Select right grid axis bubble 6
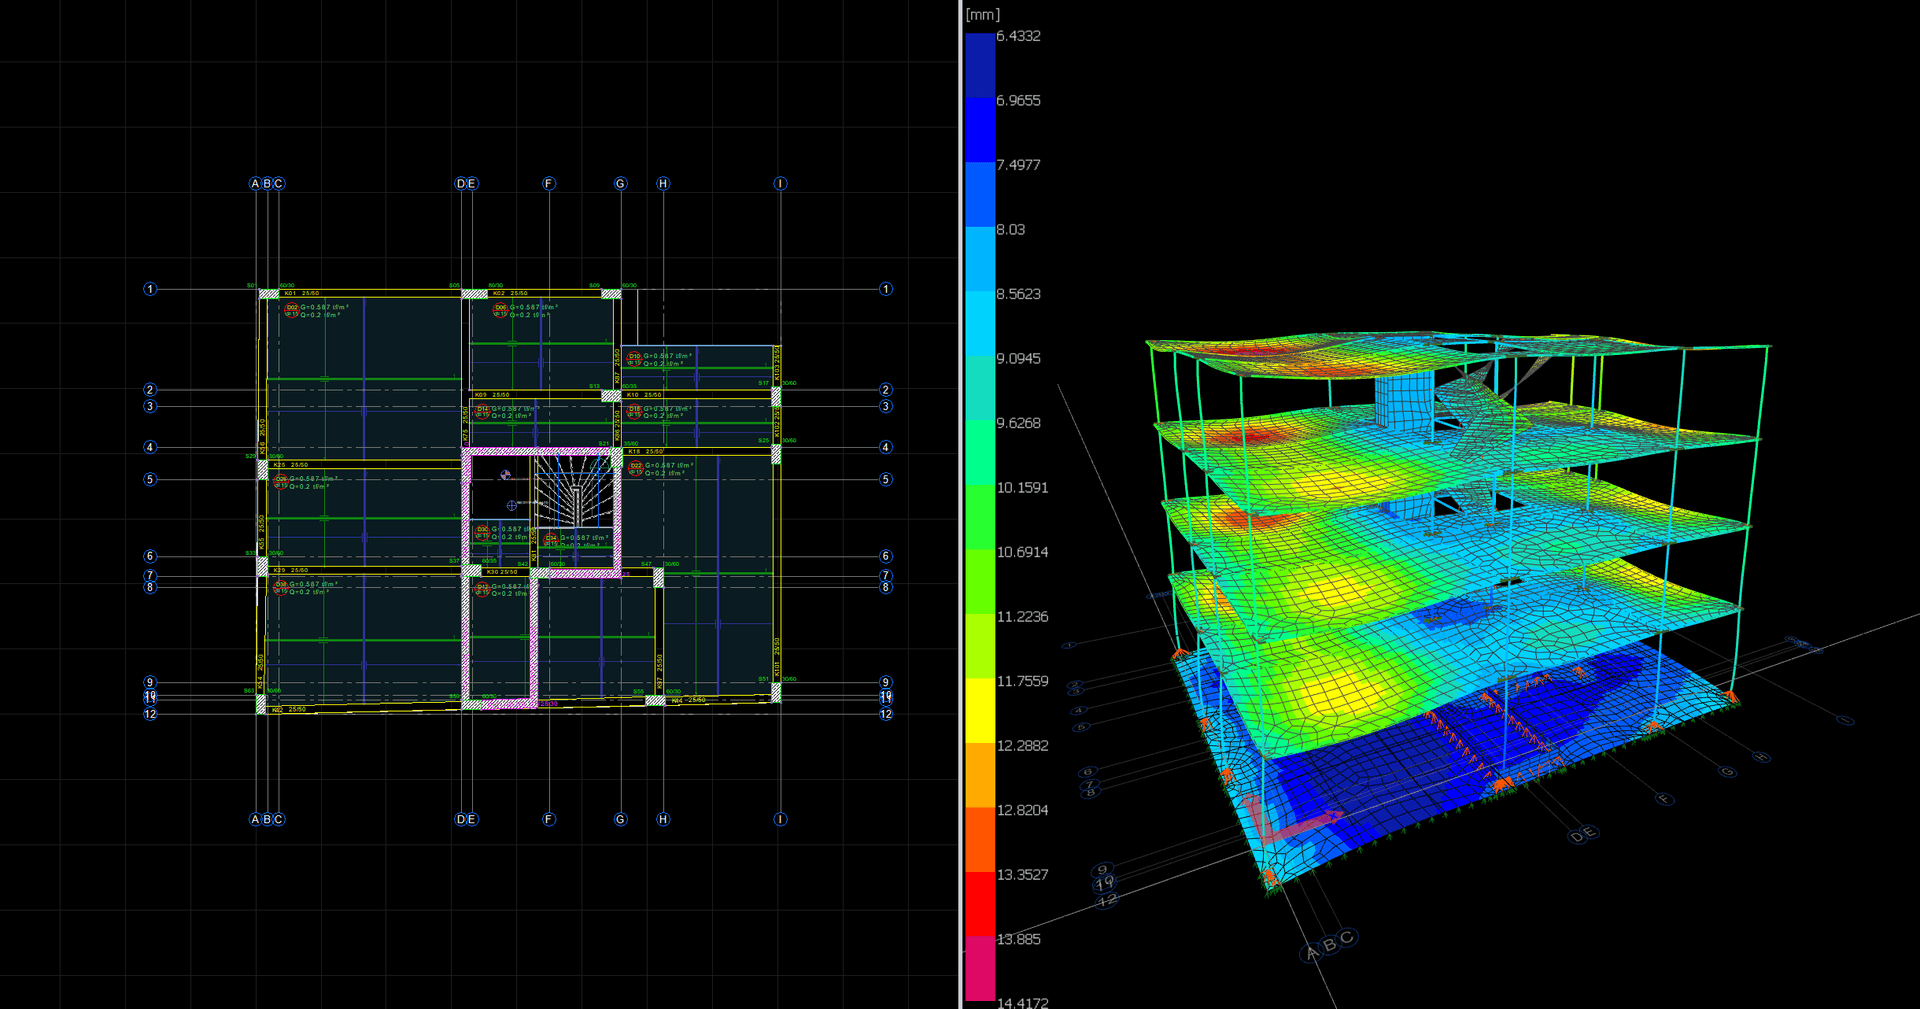 click(885, 556)
